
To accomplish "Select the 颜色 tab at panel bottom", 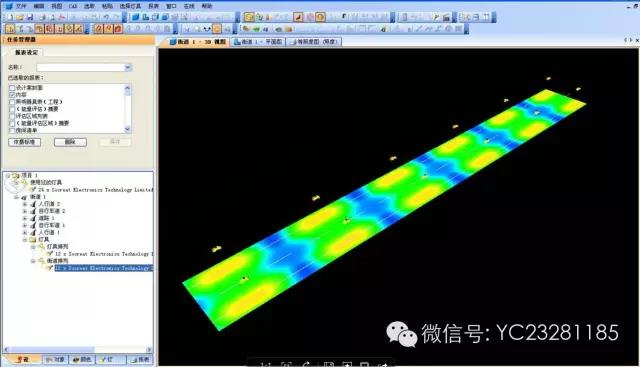I will [82, 360].
